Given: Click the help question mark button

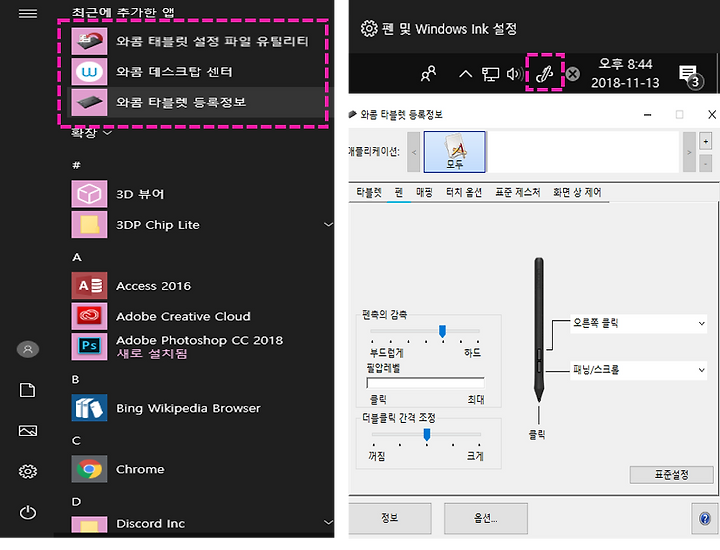Looking at the screenshot, I should pyautogui.click(x=704, y=519).
